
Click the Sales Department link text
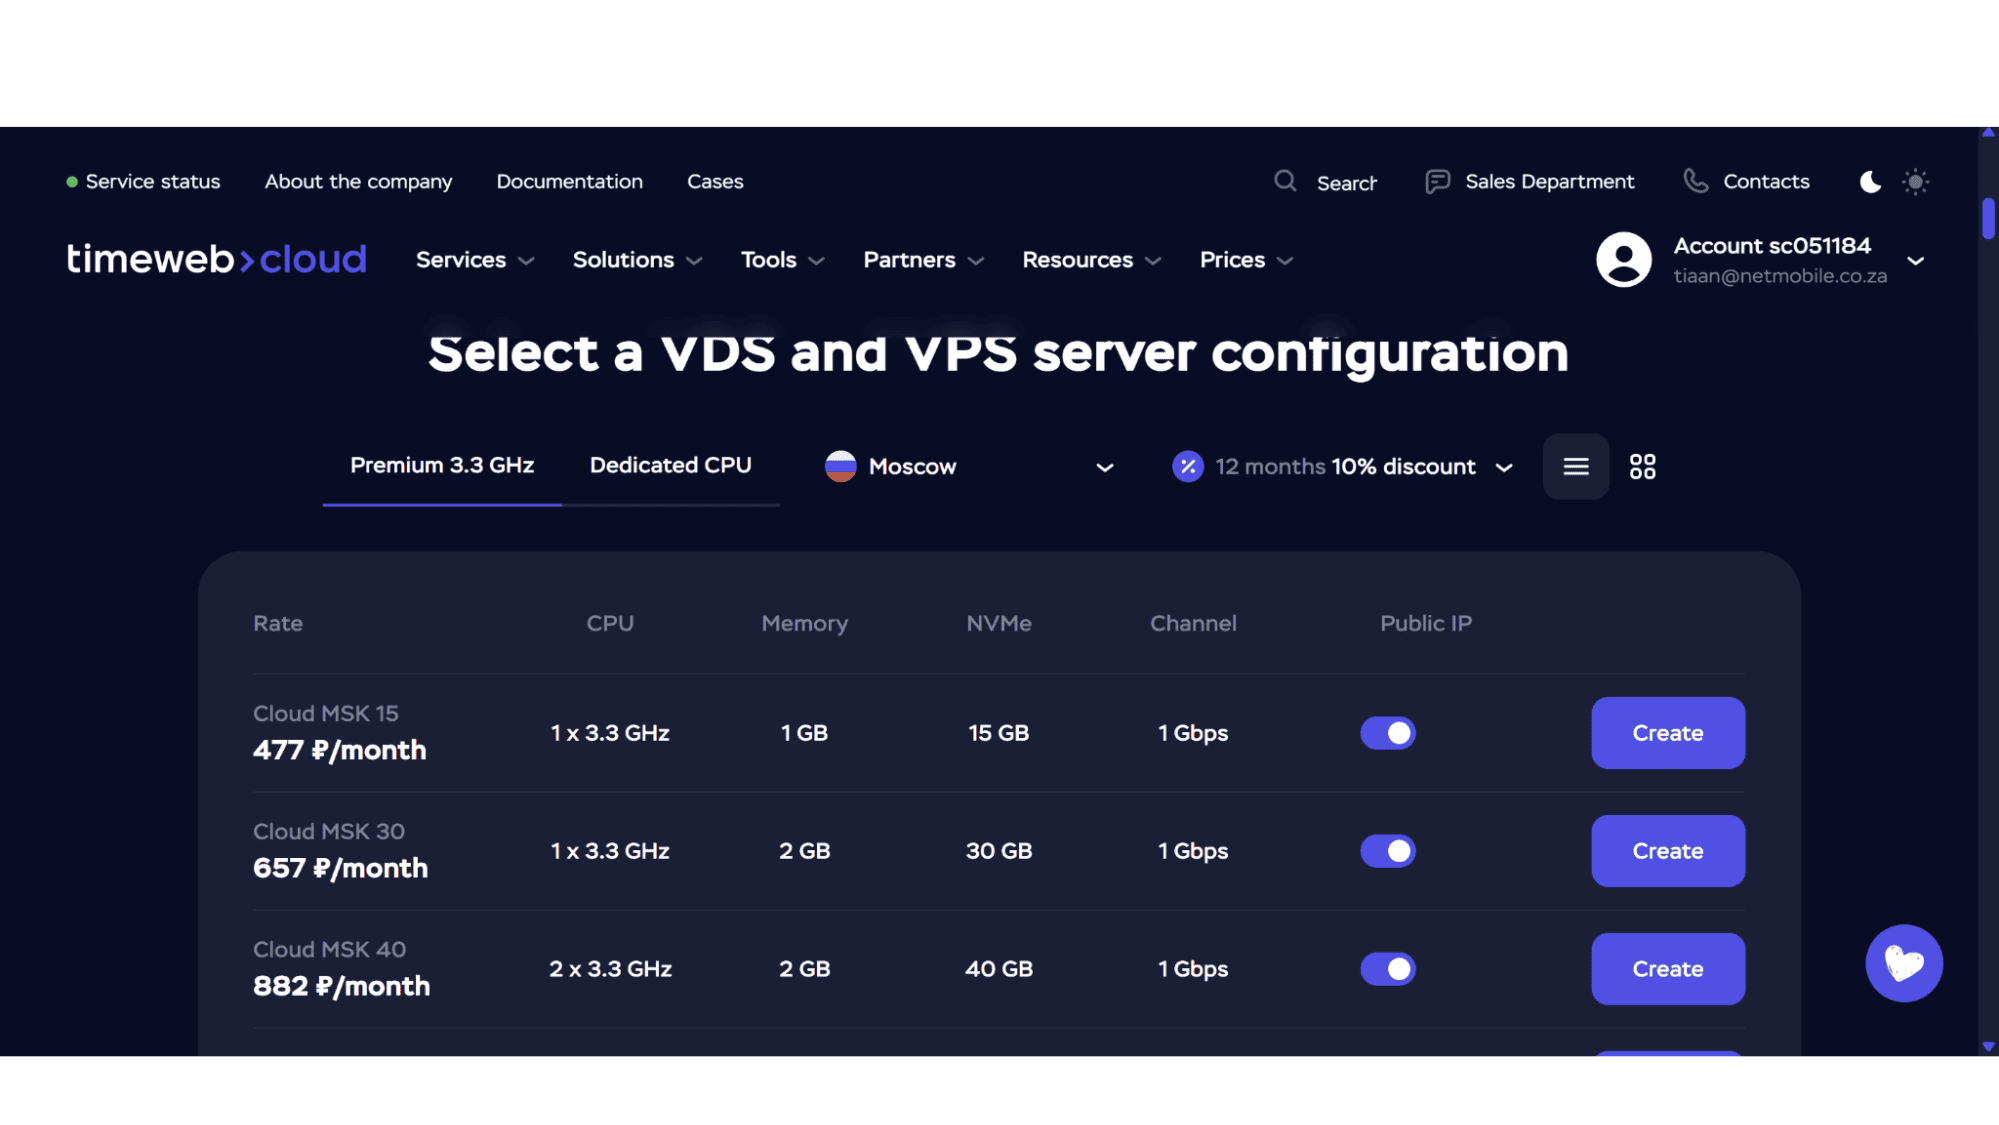(1549, 182)
